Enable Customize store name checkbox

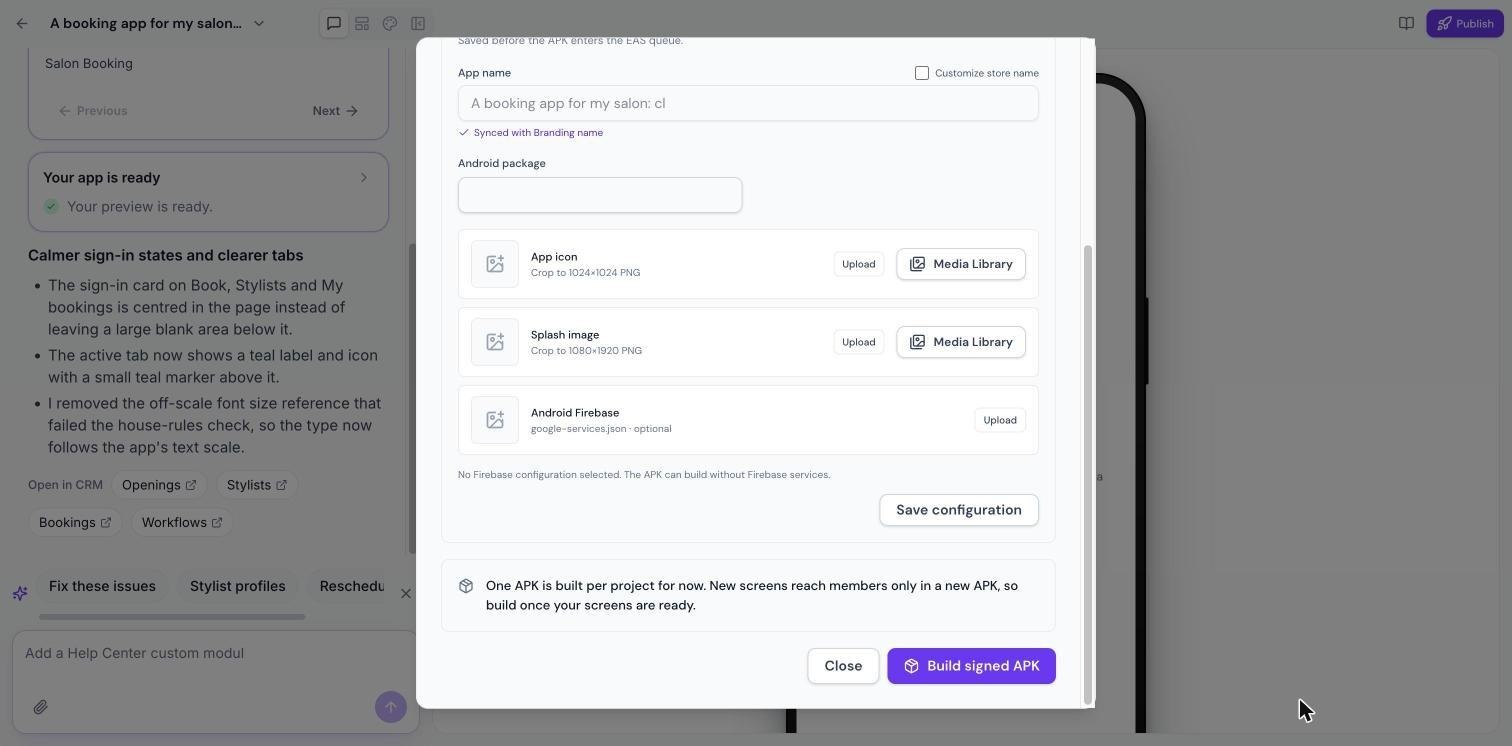coord(922,73)
